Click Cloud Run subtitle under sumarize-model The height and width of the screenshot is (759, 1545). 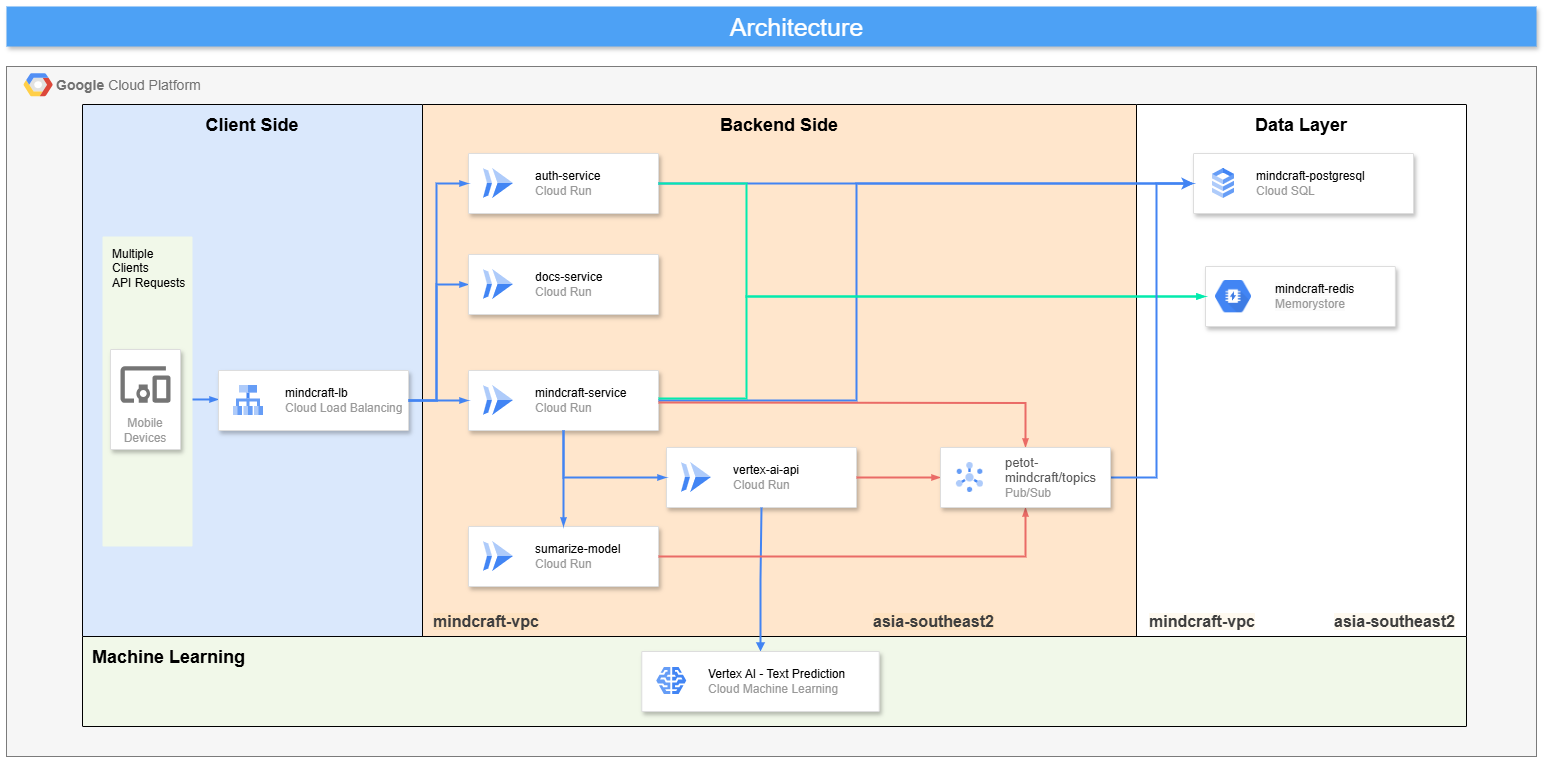click(x=563, y=564)
